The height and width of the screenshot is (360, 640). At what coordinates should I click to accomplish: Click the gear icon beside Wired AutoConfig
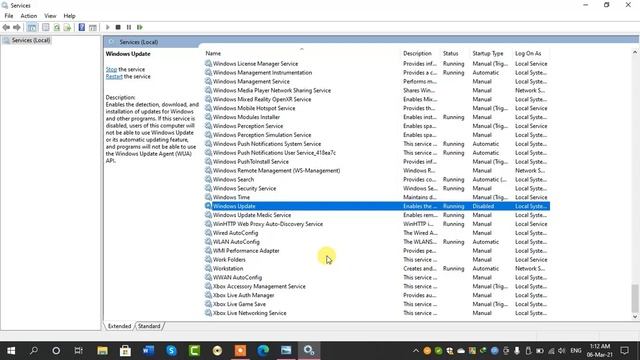208,233
